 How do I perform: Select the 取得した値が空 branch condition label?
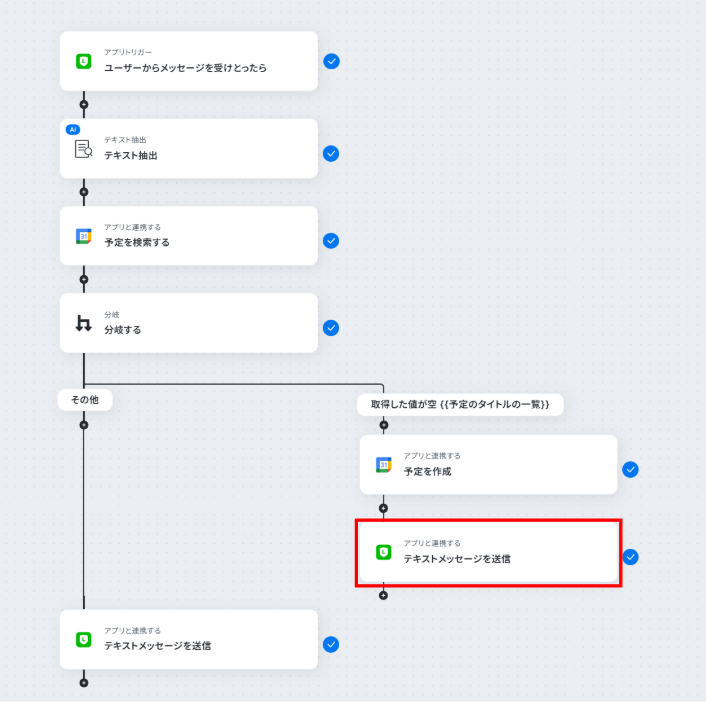[460, 404]
